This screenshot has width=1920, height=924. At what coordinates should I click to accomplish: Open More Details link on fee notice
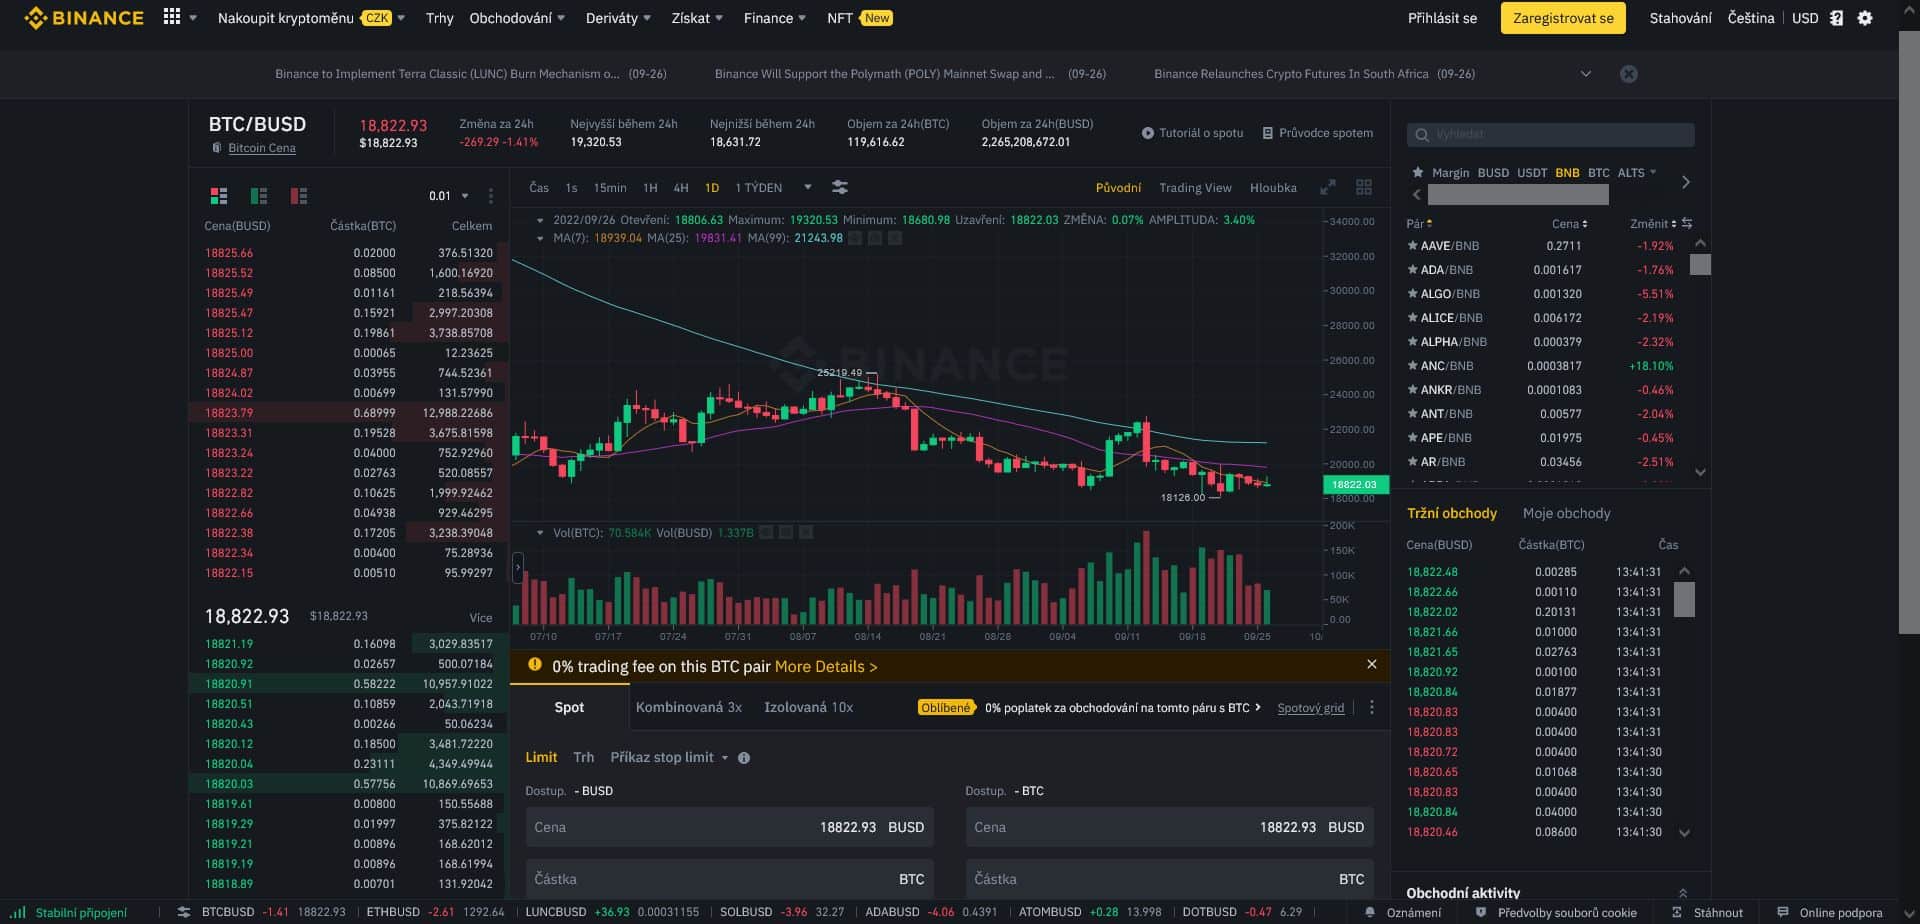(x=826, y=667)
